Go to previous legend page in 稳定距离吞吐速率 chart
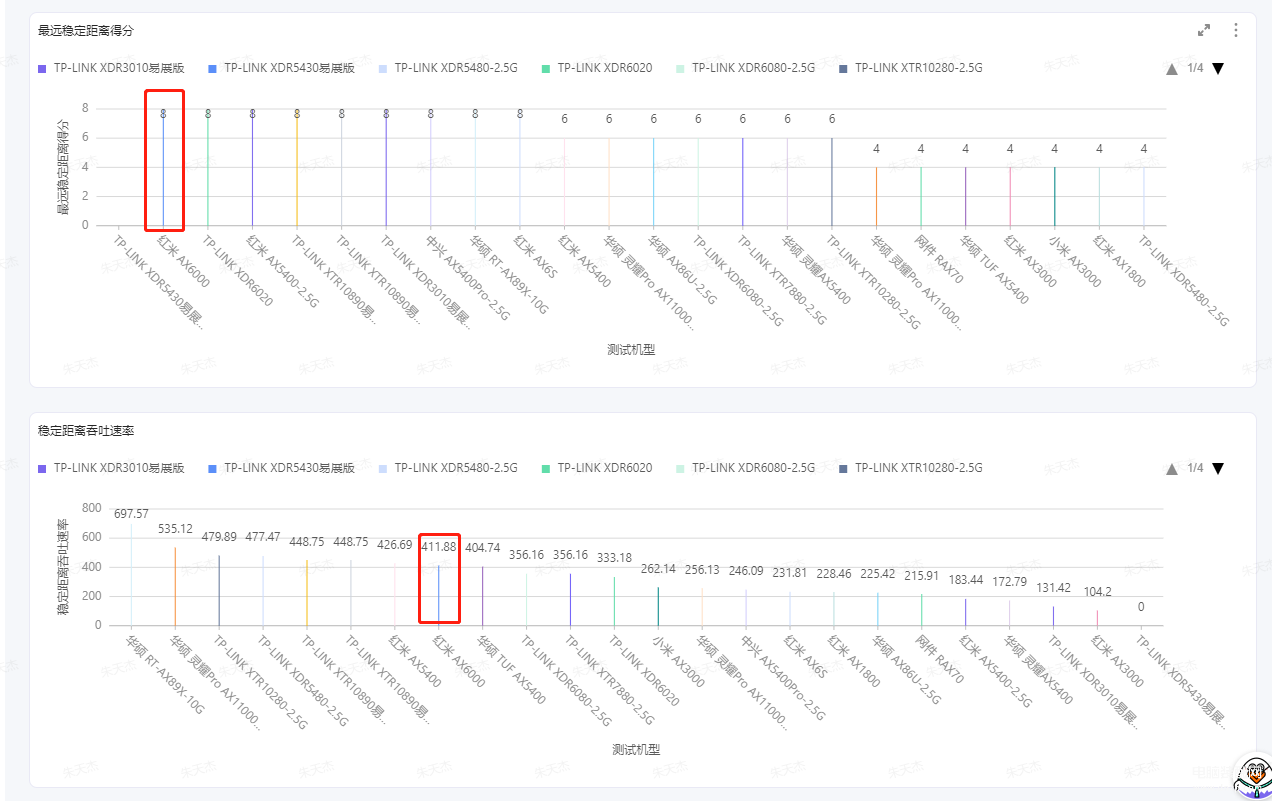The height and width of the screenshot is (801, 1272). click(x=1172, y=468)
